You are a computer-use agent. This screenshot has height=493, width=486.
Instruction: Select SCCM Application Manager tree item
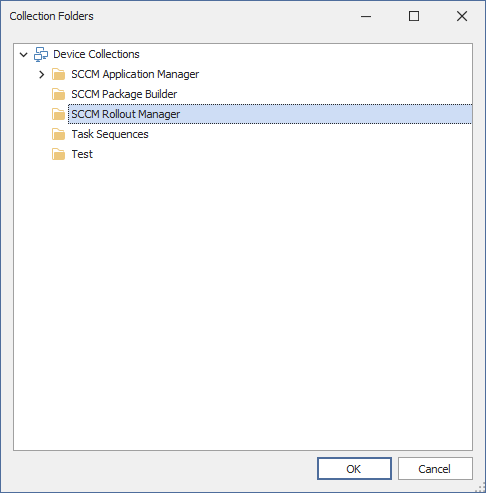point(135,74)
